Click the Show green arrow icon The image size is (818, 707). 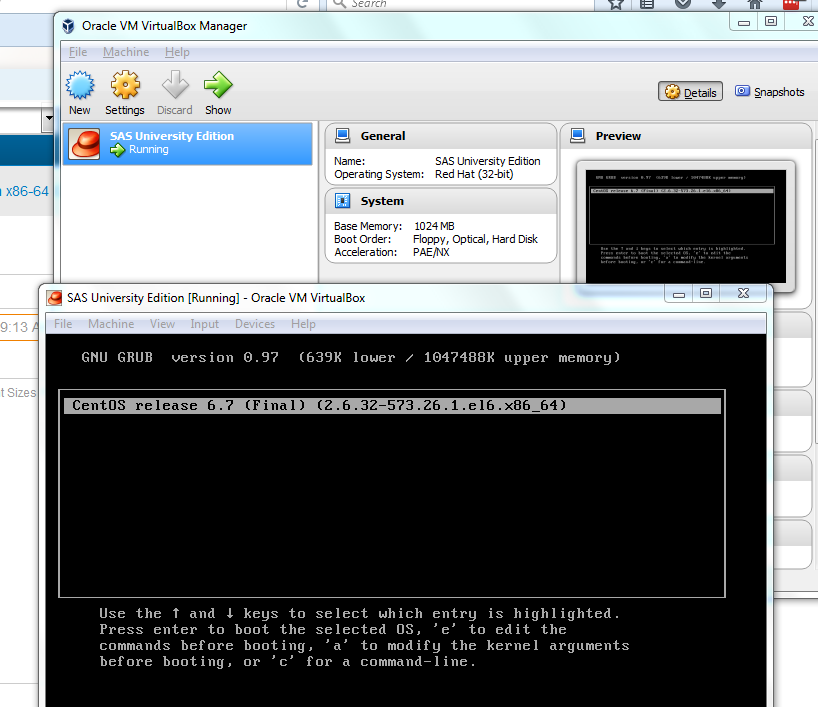point(218,85)
